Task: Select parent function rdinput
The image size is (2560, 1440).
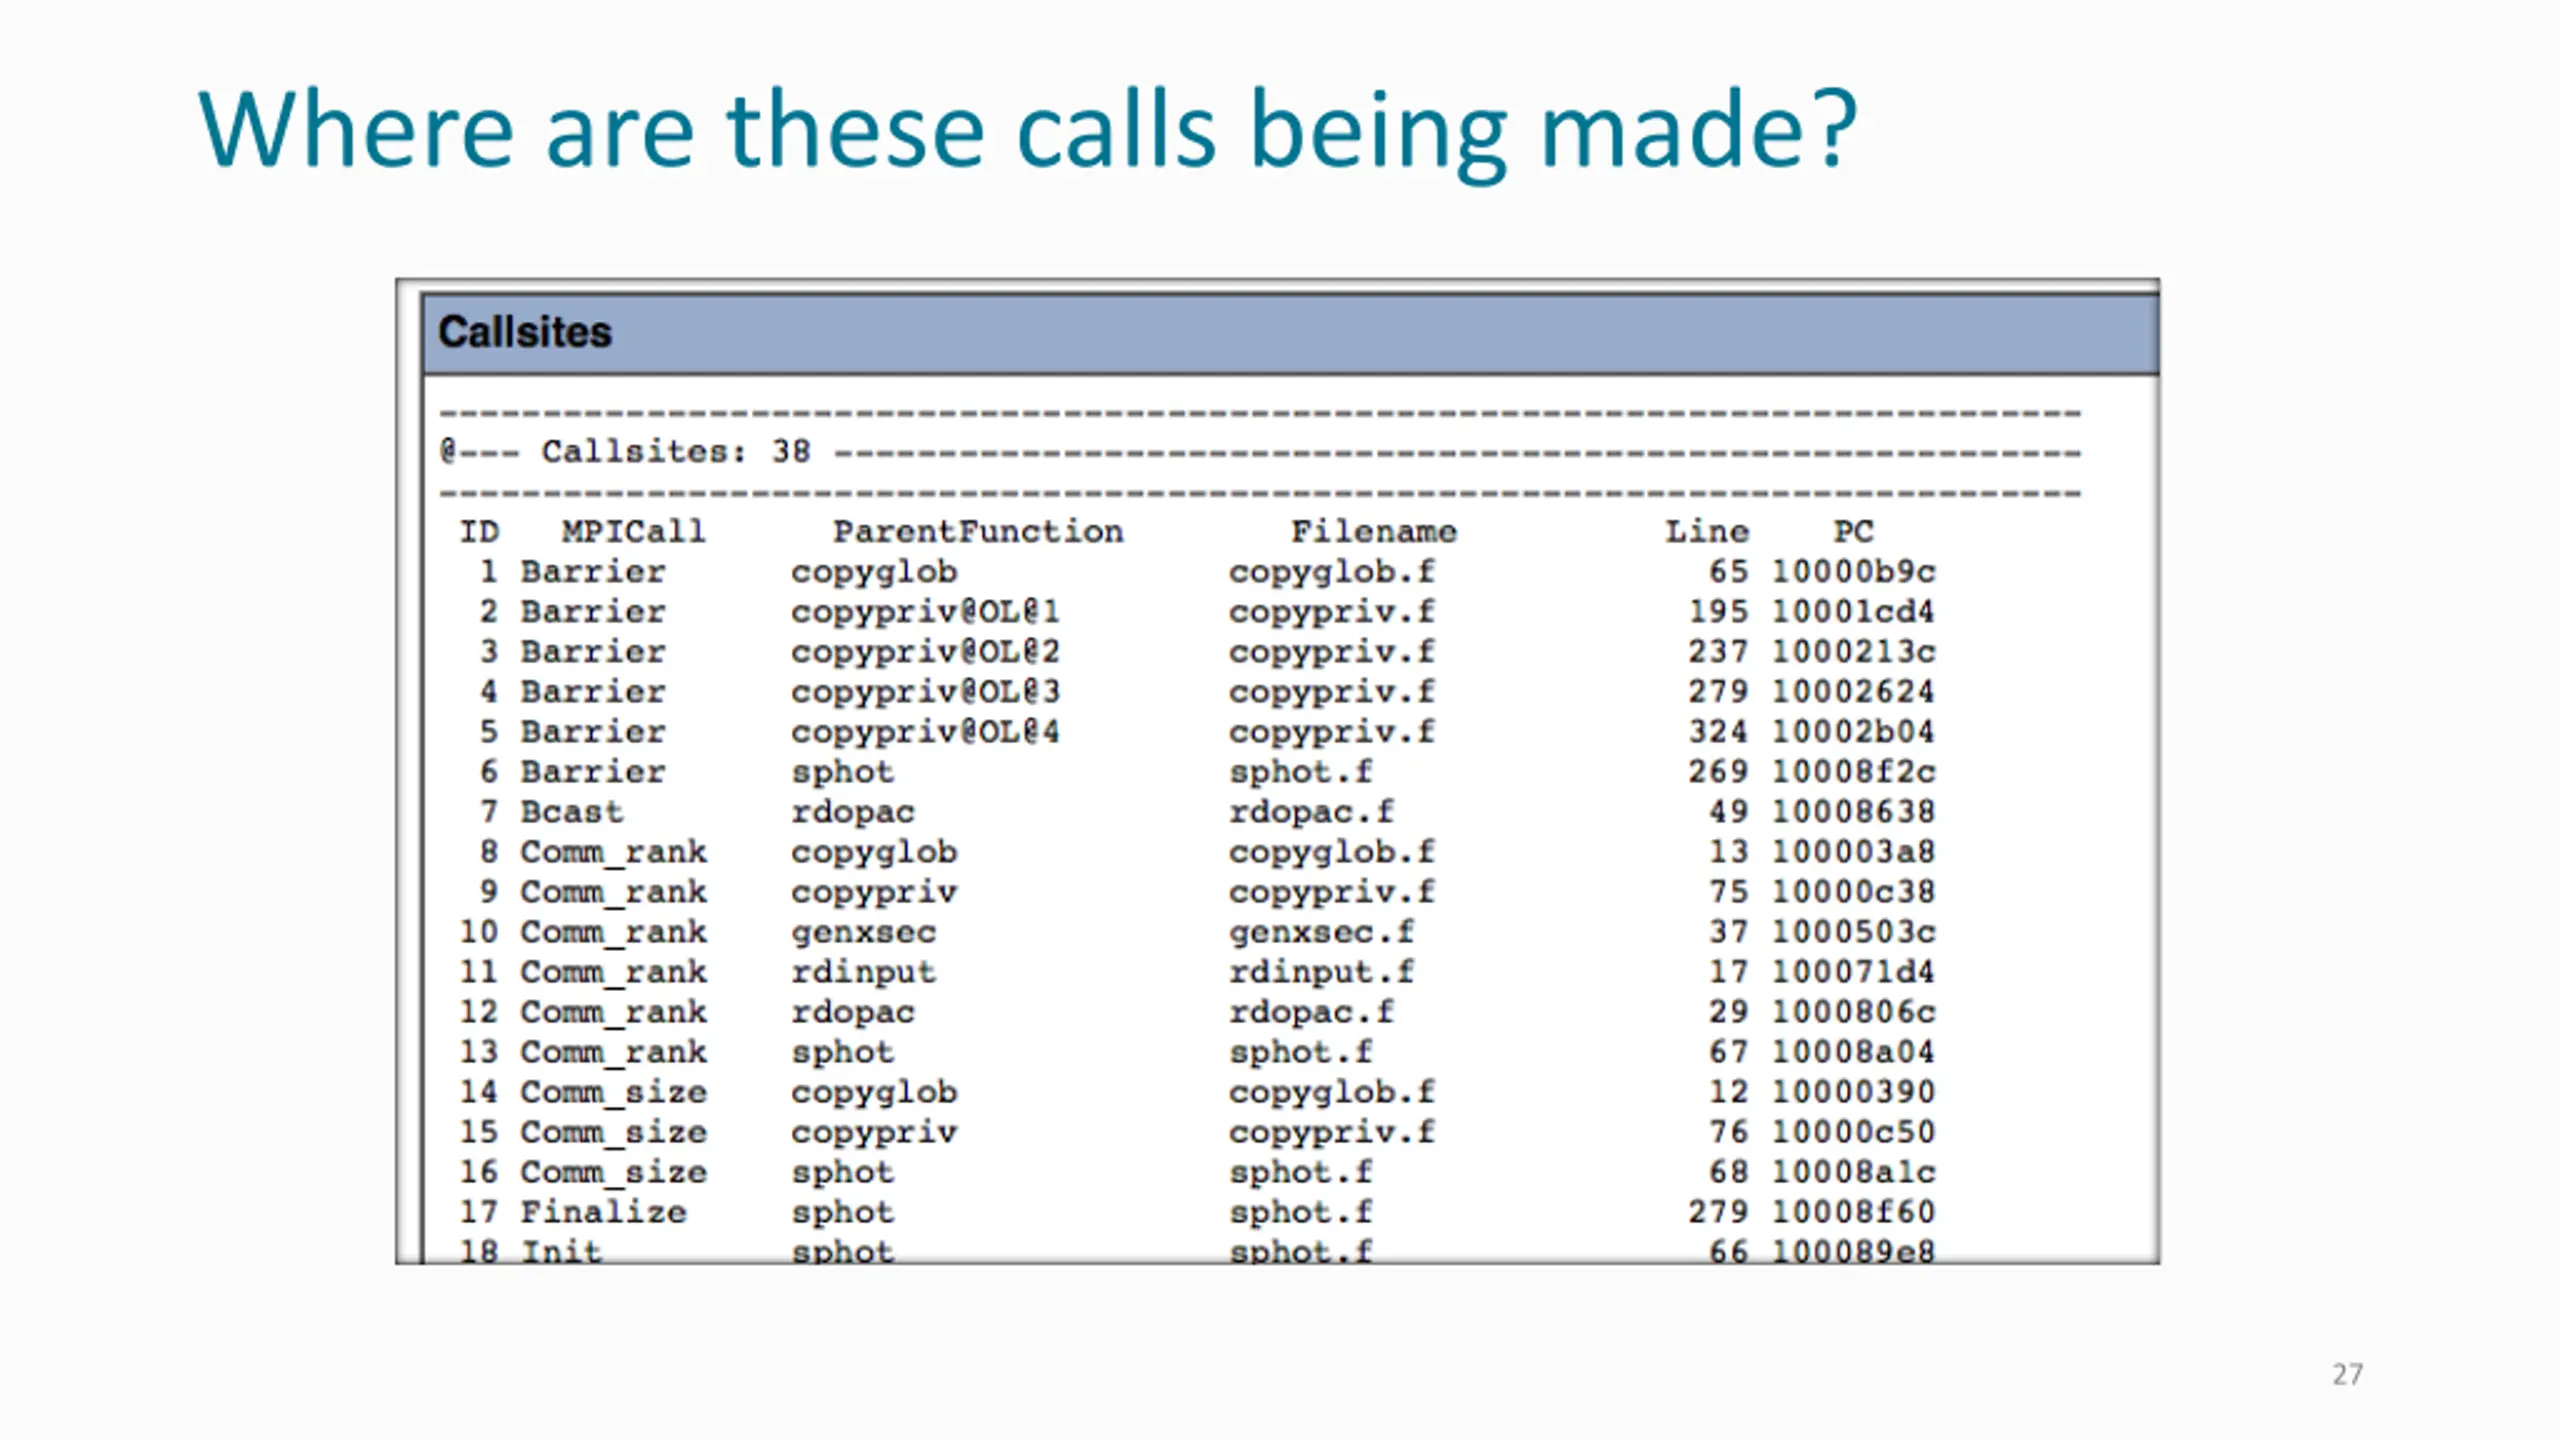Action: pyautogui.click(x=863, y=971)
